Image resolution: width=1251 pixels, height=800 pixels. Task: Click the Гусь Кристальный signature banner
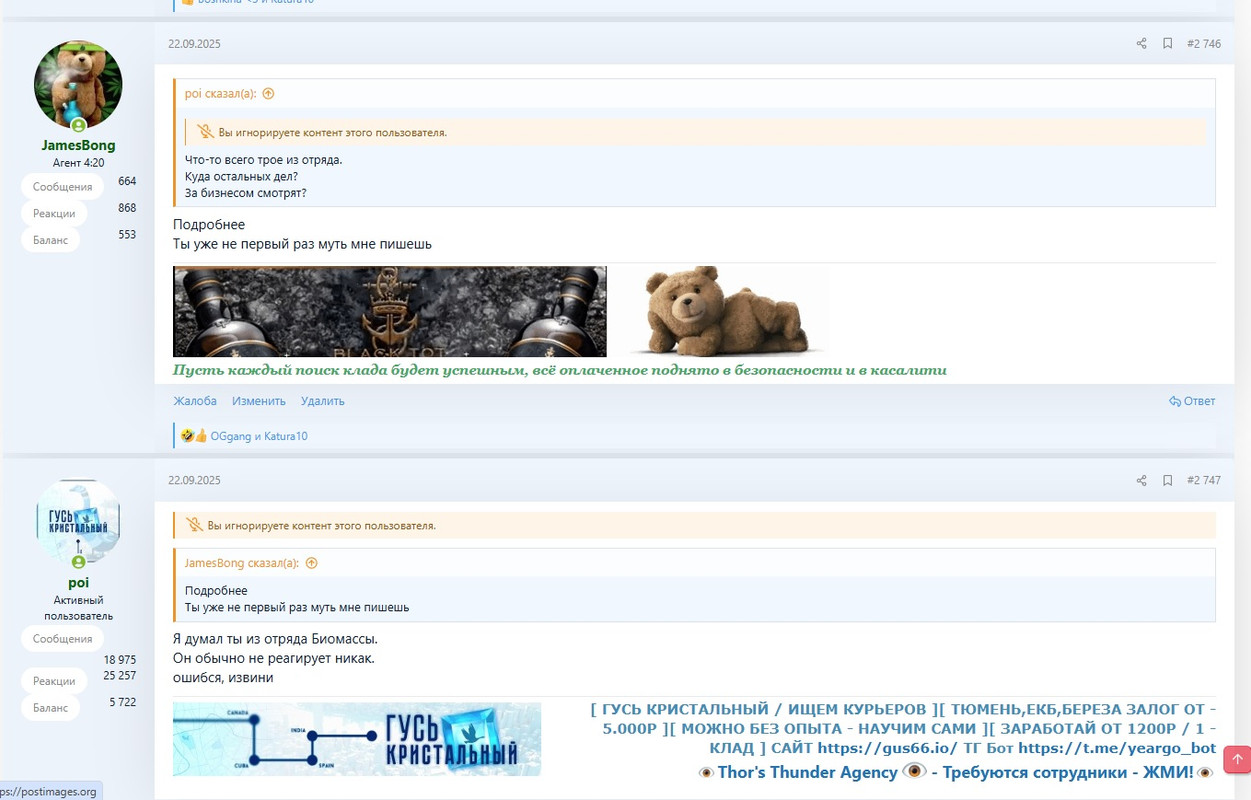pos(357,739)
